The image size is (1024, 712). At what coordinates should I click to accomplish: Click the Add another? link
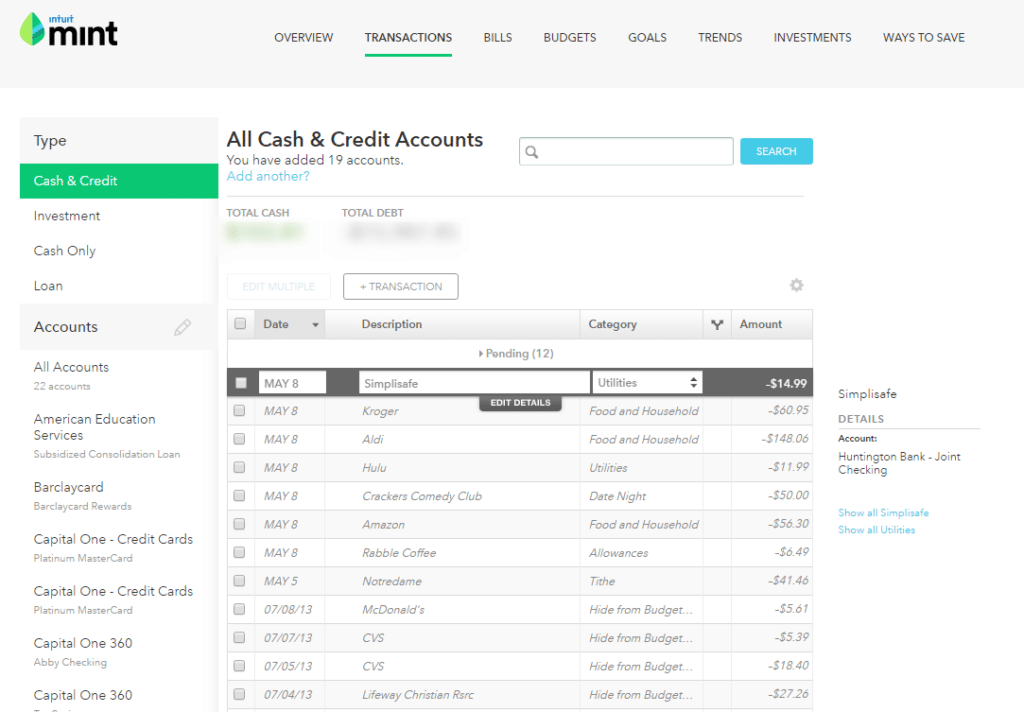click(268, 176)
